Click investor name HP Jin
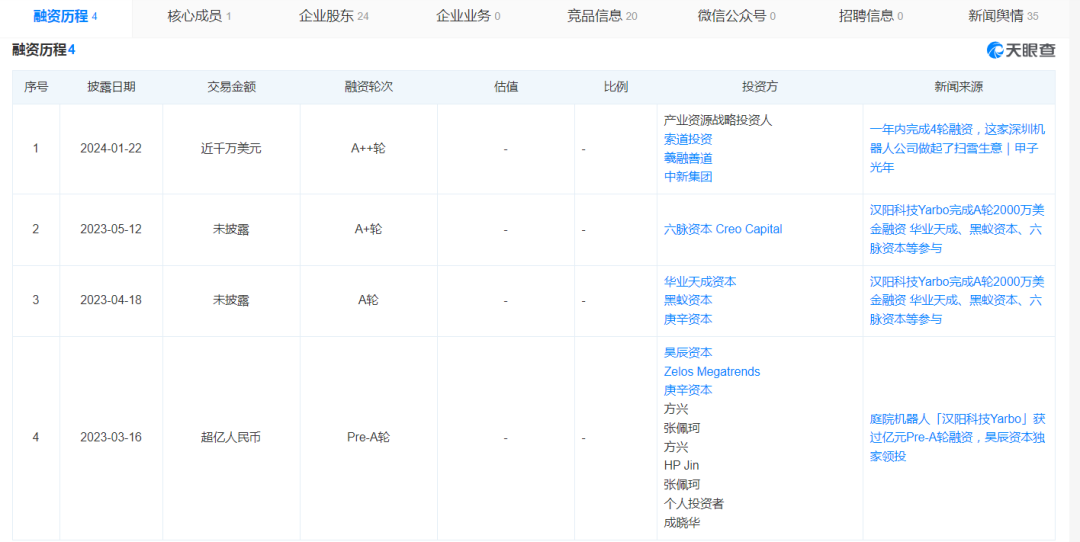This screenshot has height=542, width=1080. [x=681, y=465]
